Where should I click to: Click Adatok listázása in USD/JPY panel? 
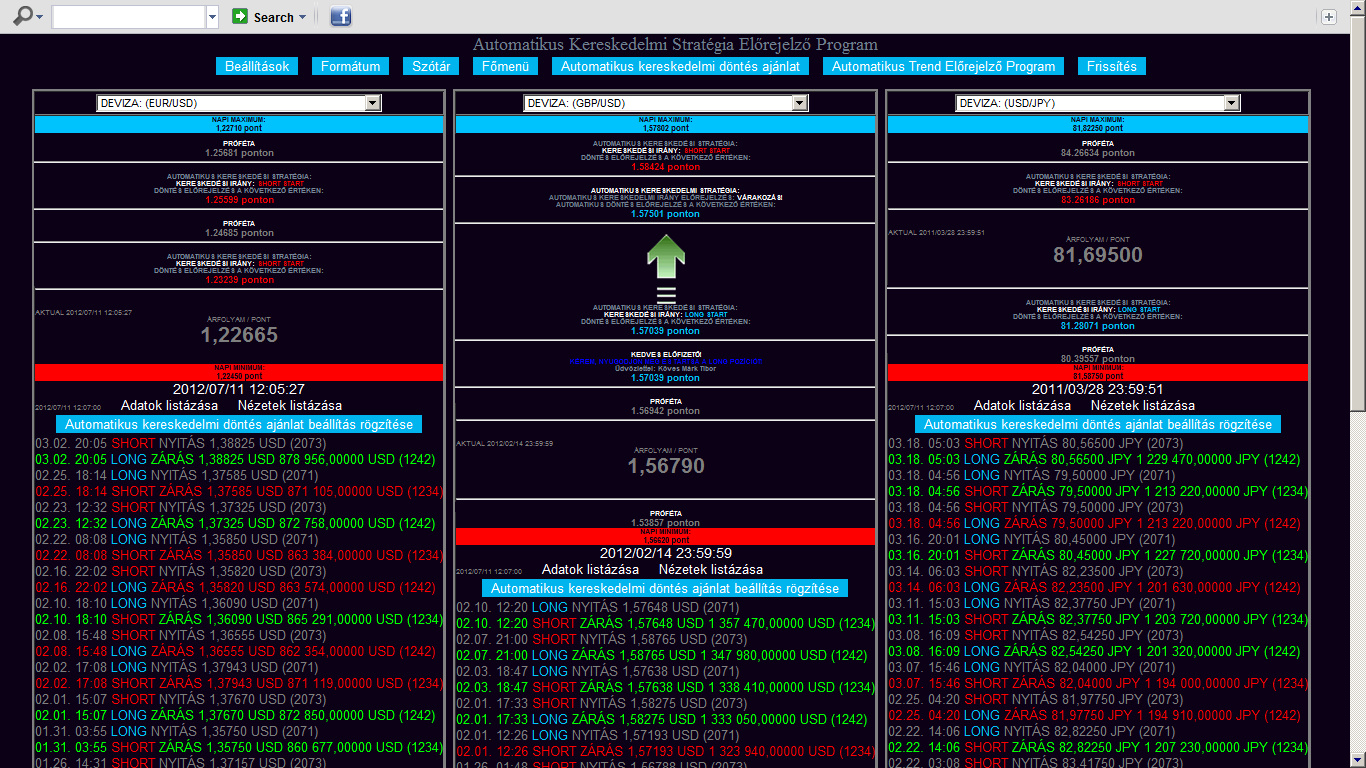click(x=1022, y=405)
